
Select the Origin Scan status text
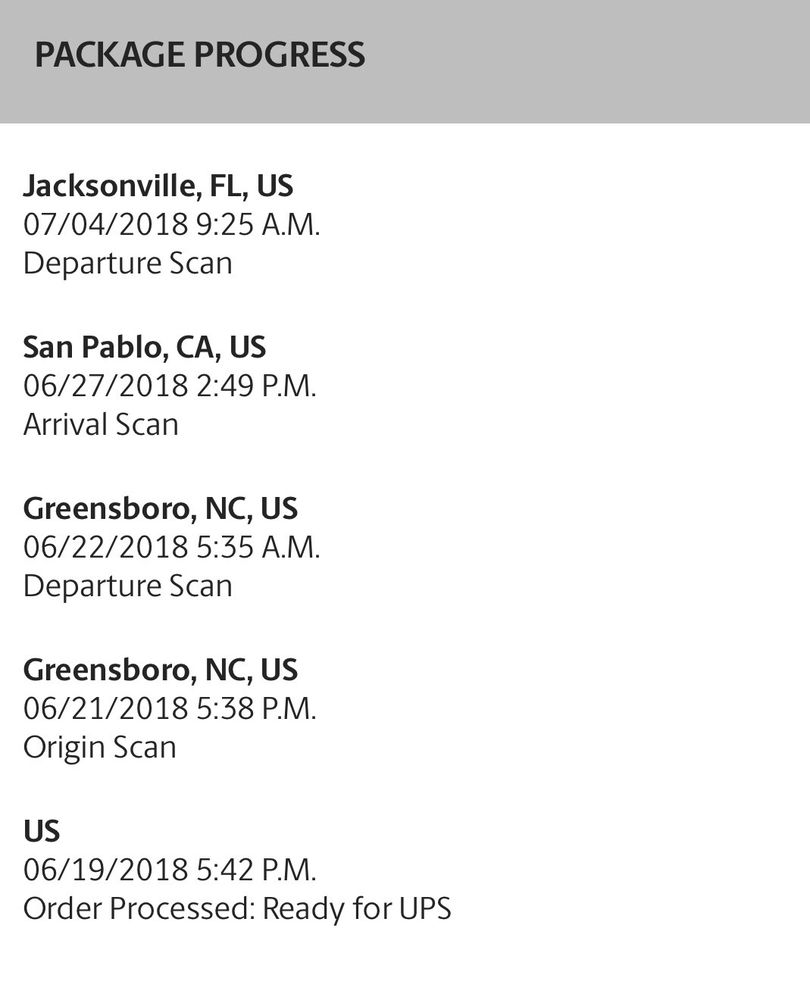pyautogui.click(x=100, y=747)
